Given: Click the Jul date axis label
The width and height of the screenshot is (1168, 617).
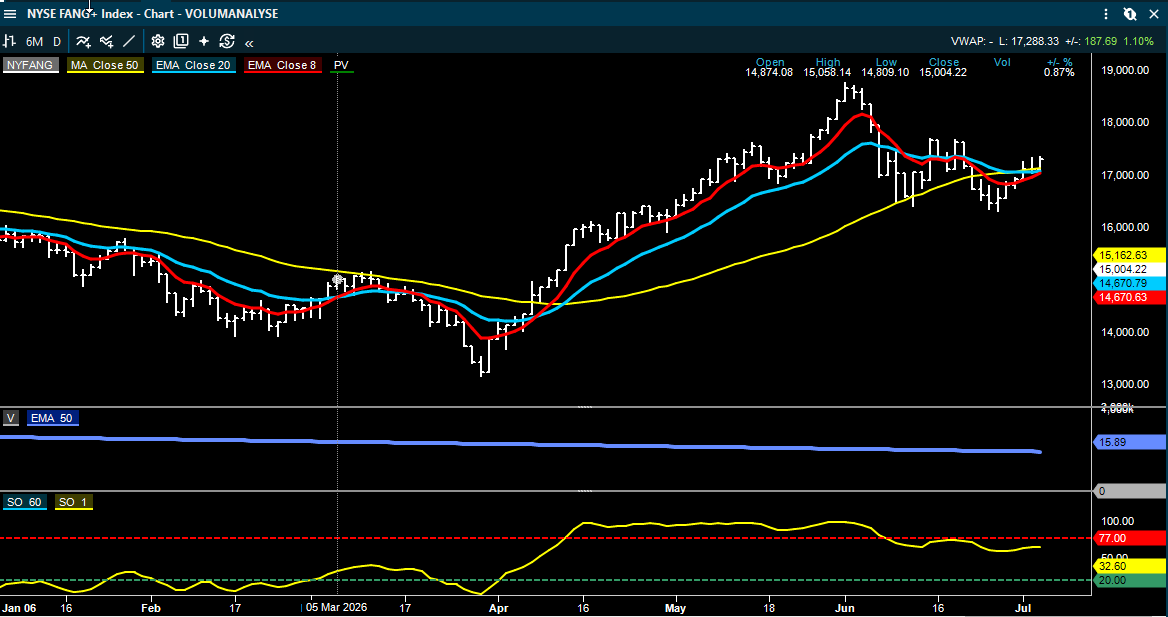Looking at the screenshot, I should click(1023, 607).
